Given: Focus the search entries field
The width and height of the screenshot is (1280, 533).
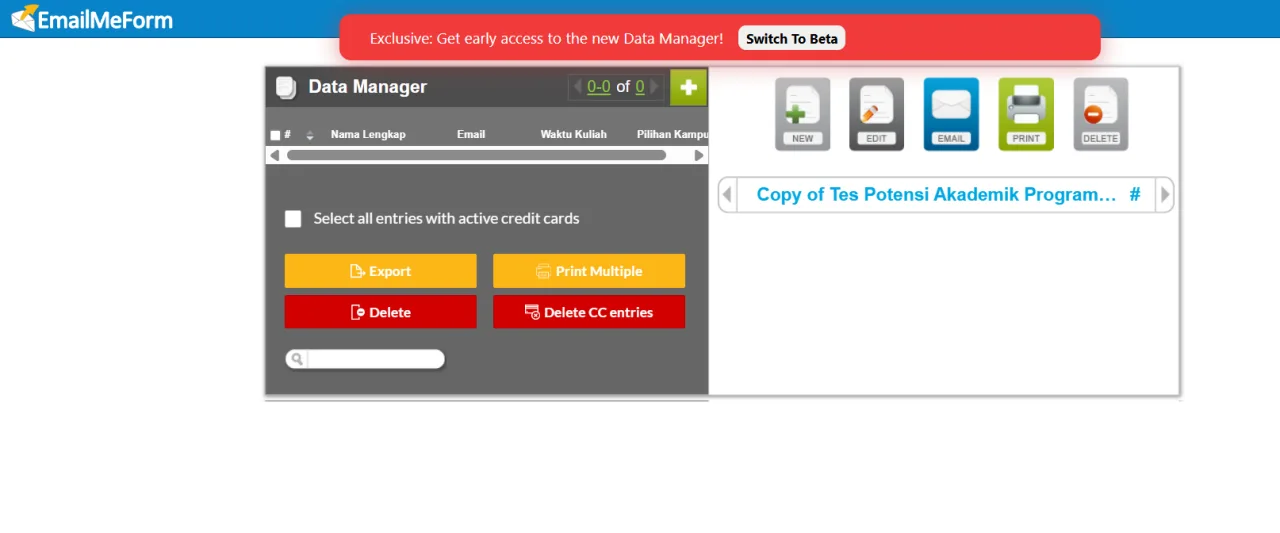Looking at the screenshot, I should [375, 359].
